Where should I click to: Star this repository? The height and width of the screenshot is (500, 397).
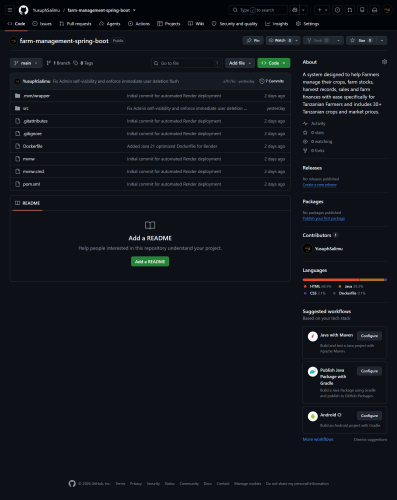(x=361, y=40)
